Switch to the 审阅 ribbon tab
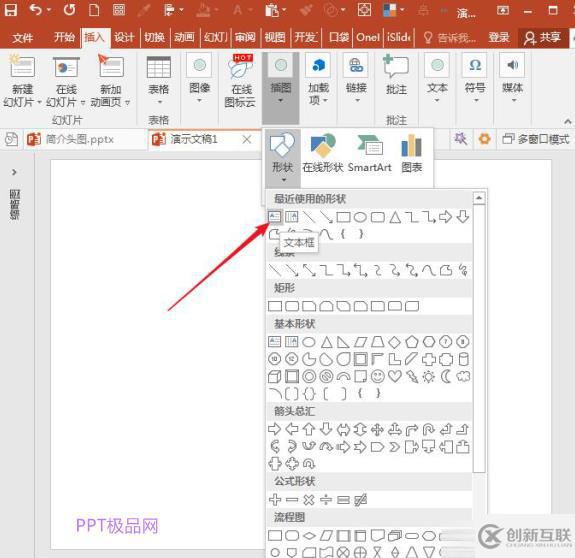This screenshot has height=558, width=575. (245, 37)
